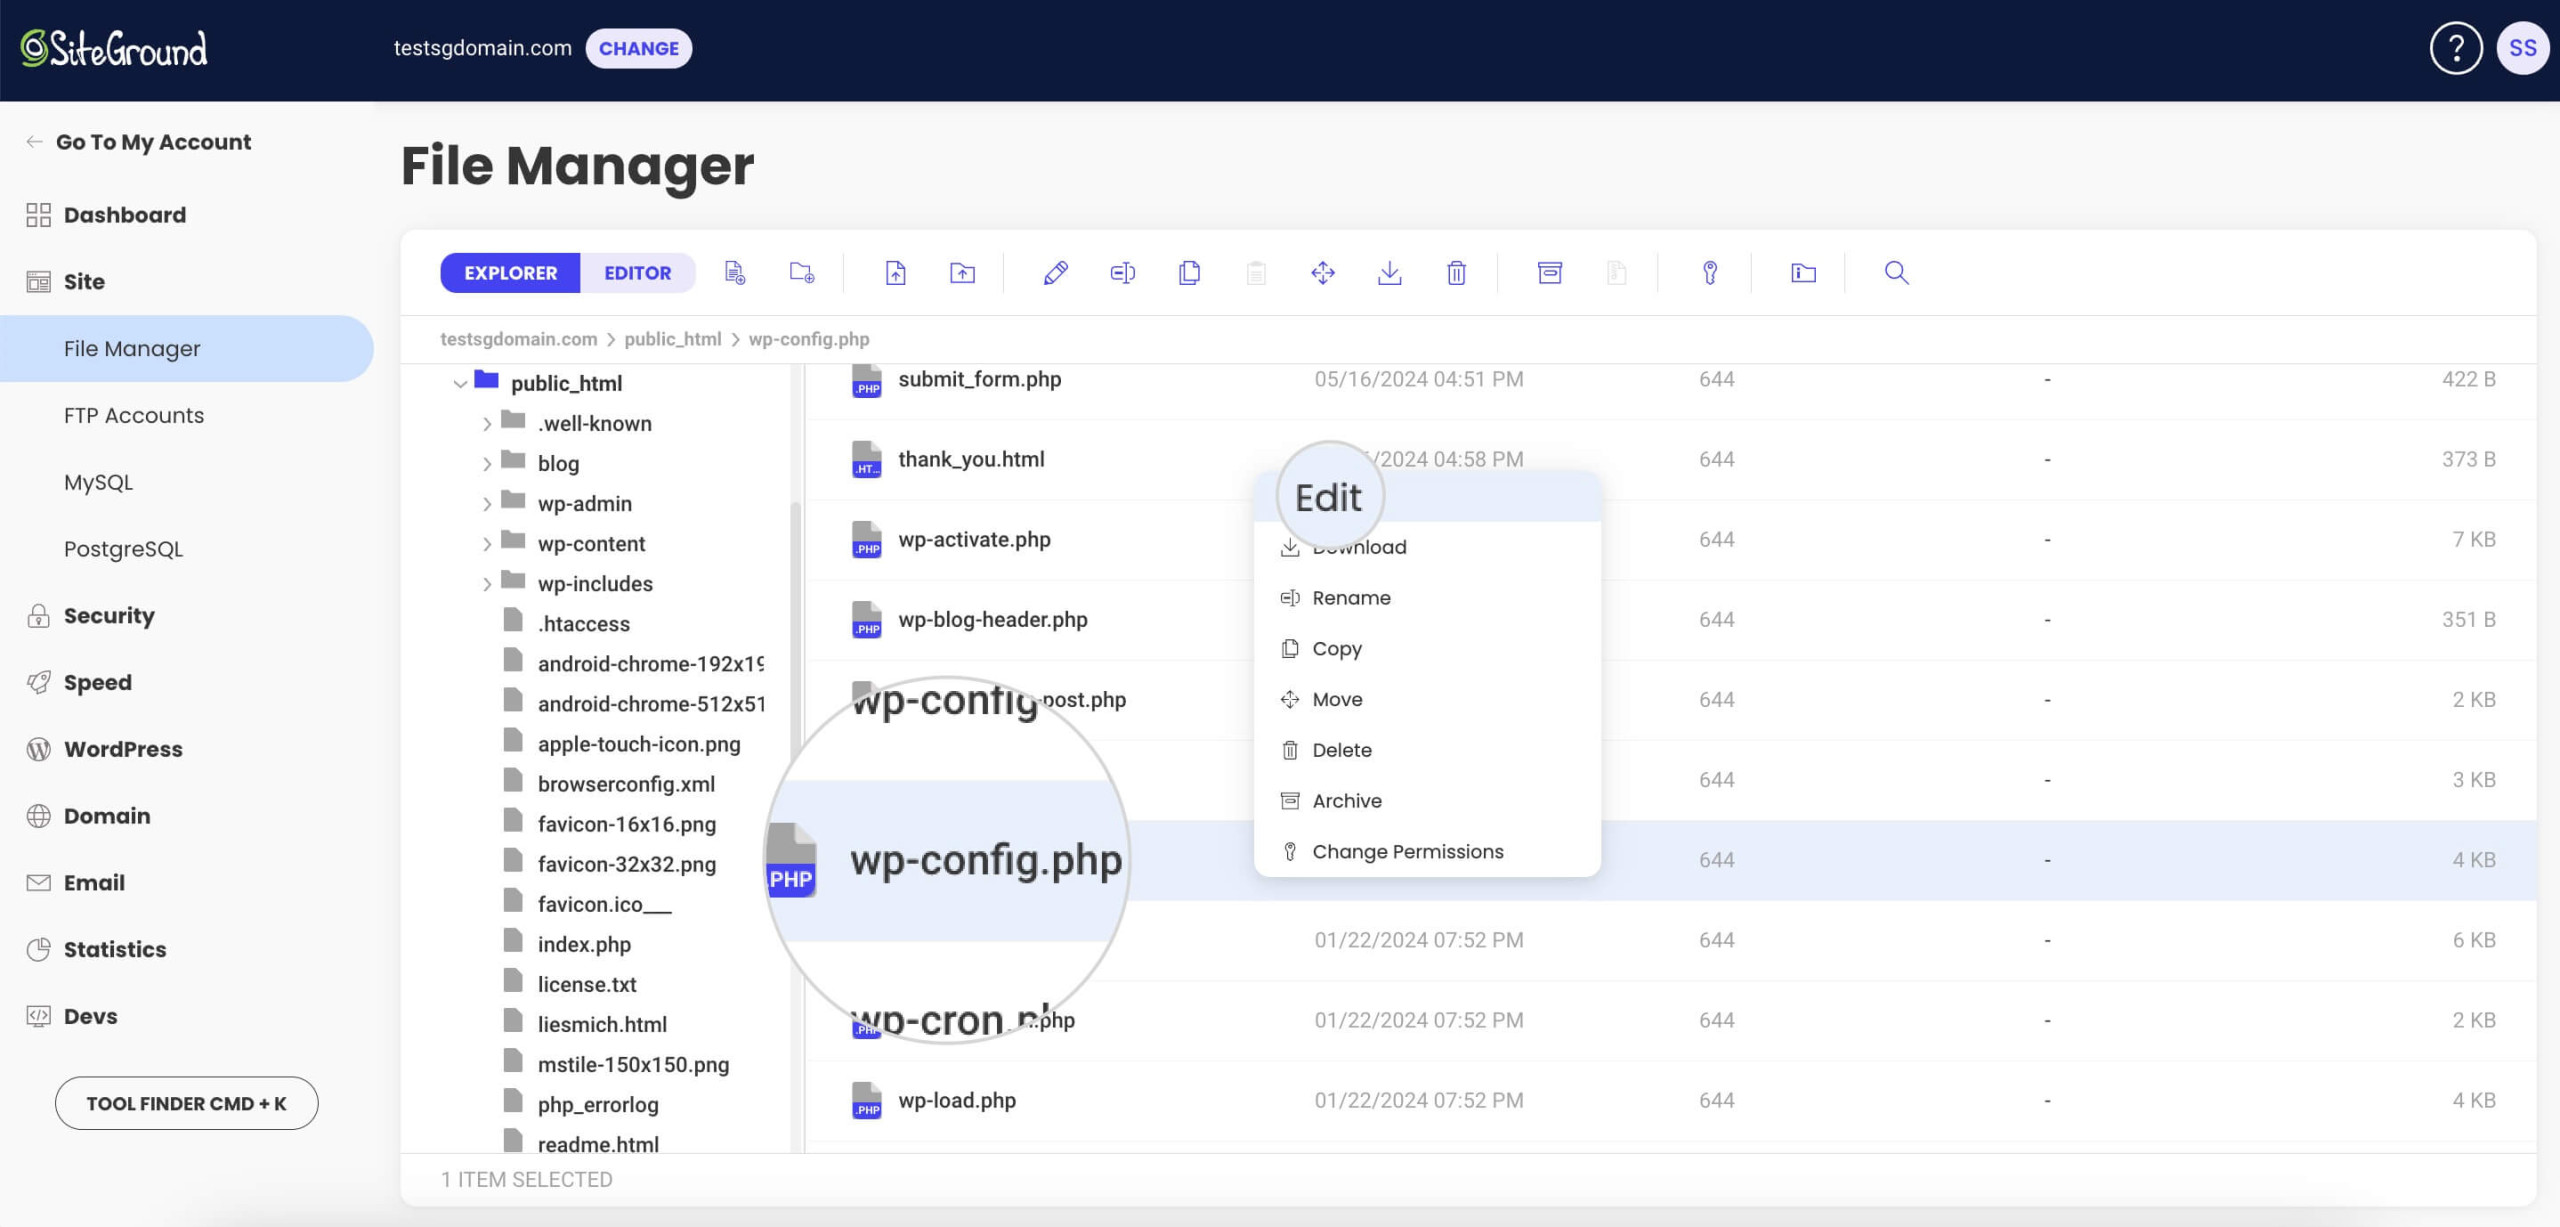Screen dimensions: 2560x1227
Task: Click the Copy file icon in toolbar
Action: point(1190,272)
